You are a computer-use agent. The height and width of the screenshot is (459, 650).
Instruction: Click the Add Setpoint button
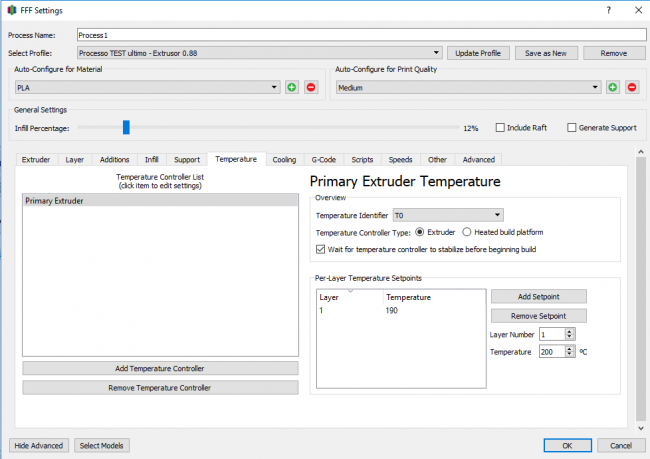(x=538, y=297)
